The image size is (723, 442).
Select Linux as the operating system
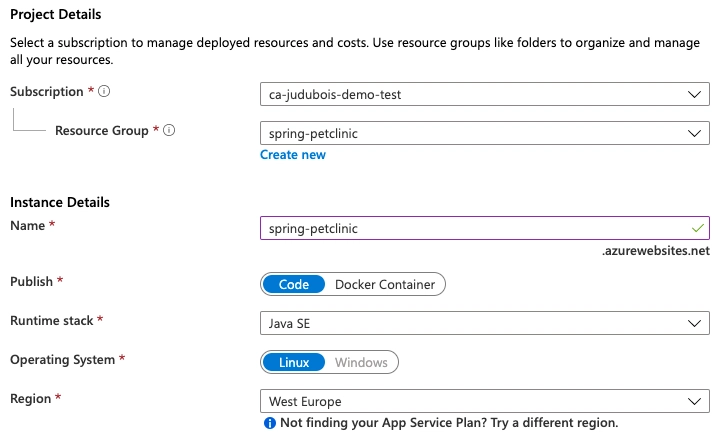coord(294,362)
